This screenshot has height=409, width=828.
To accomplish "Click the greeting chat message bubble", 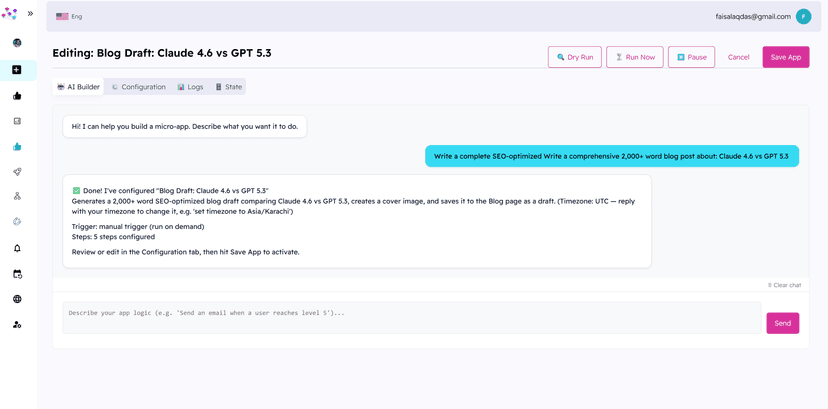I will (185, 127).
